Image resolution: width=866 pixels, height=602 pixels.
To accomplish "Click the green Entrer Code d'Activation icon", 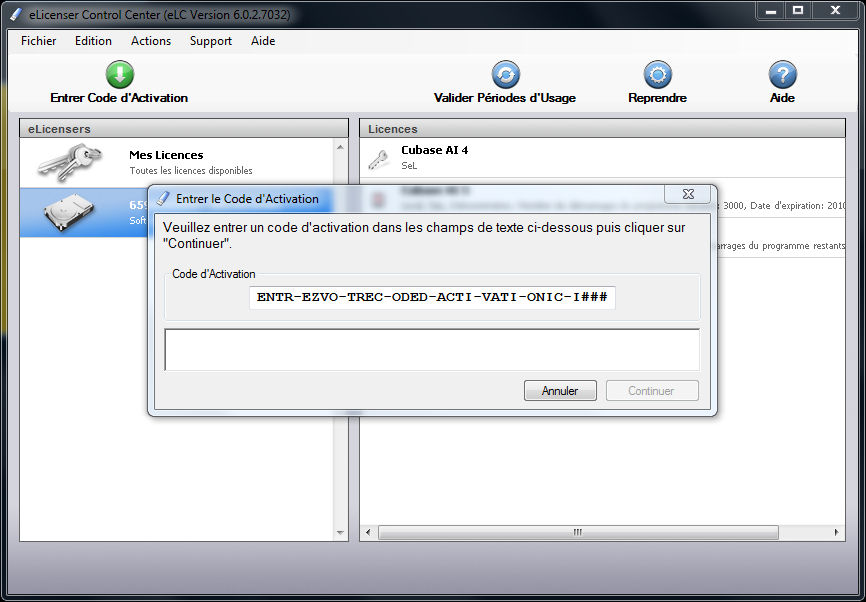I will pyautogui.click(x=120, y=75).
